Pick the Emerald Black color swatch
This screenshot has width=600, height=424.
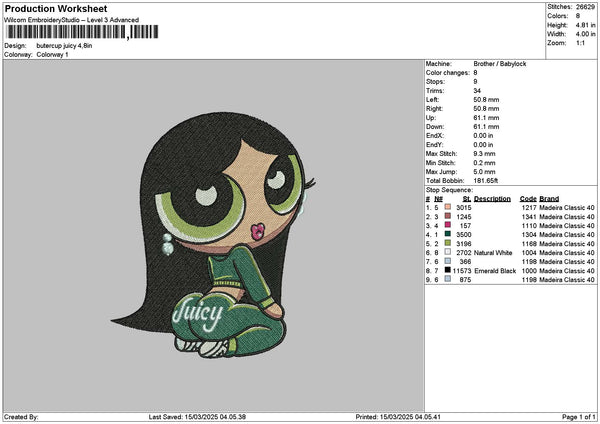pyautogui.click(x=447, y=270)
